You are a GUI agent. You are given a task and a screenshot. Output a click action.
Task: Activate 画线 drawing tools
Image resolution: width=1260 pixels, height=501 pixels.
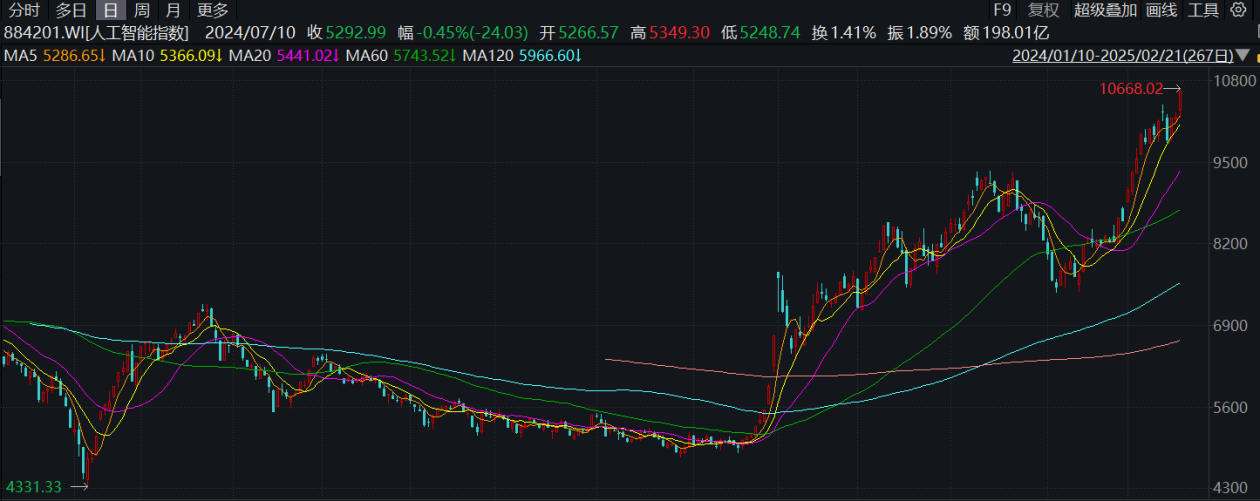click(1161, 11)
